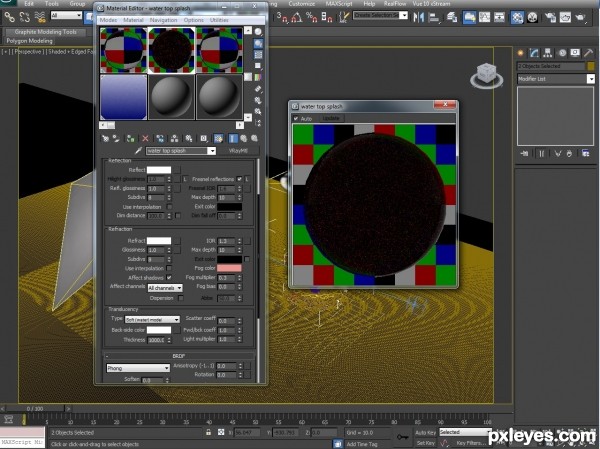Click Render Production teapot icon
The image size is (600, 449).
tap(580, 17)
